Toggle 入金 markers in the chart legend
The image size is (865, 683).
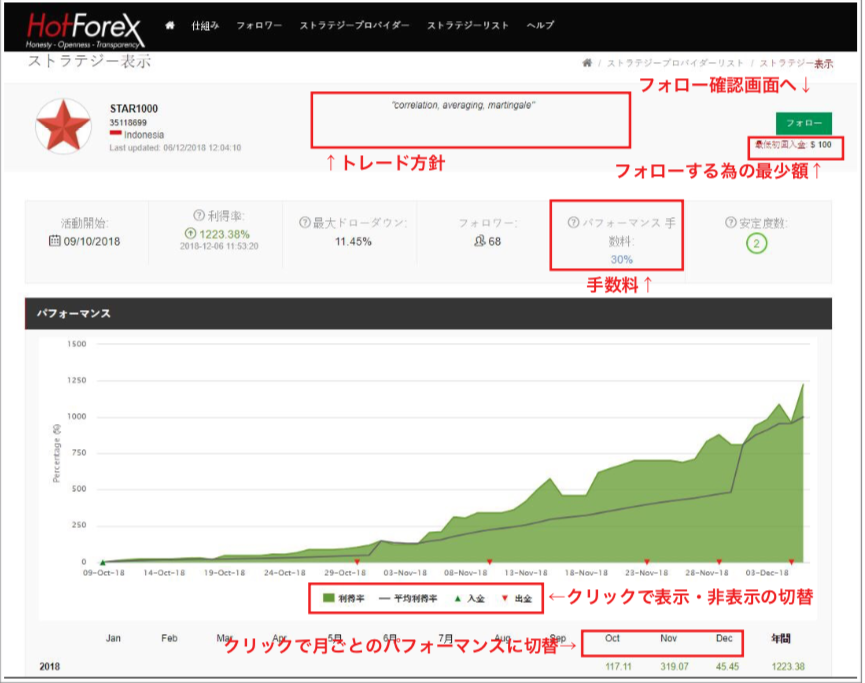[x=467, y=598]
